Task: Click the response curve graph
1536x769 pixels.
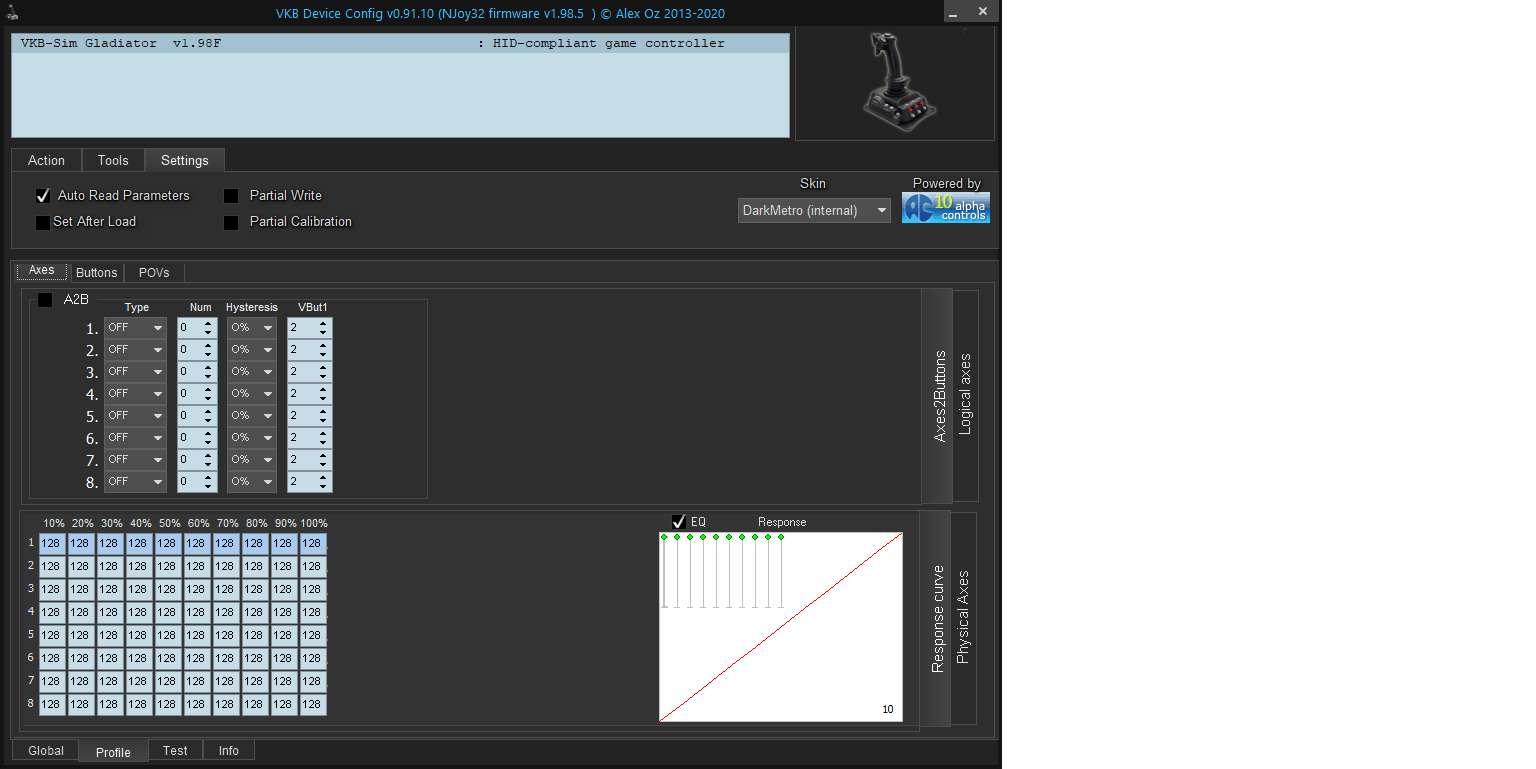Action: (781, 627)
